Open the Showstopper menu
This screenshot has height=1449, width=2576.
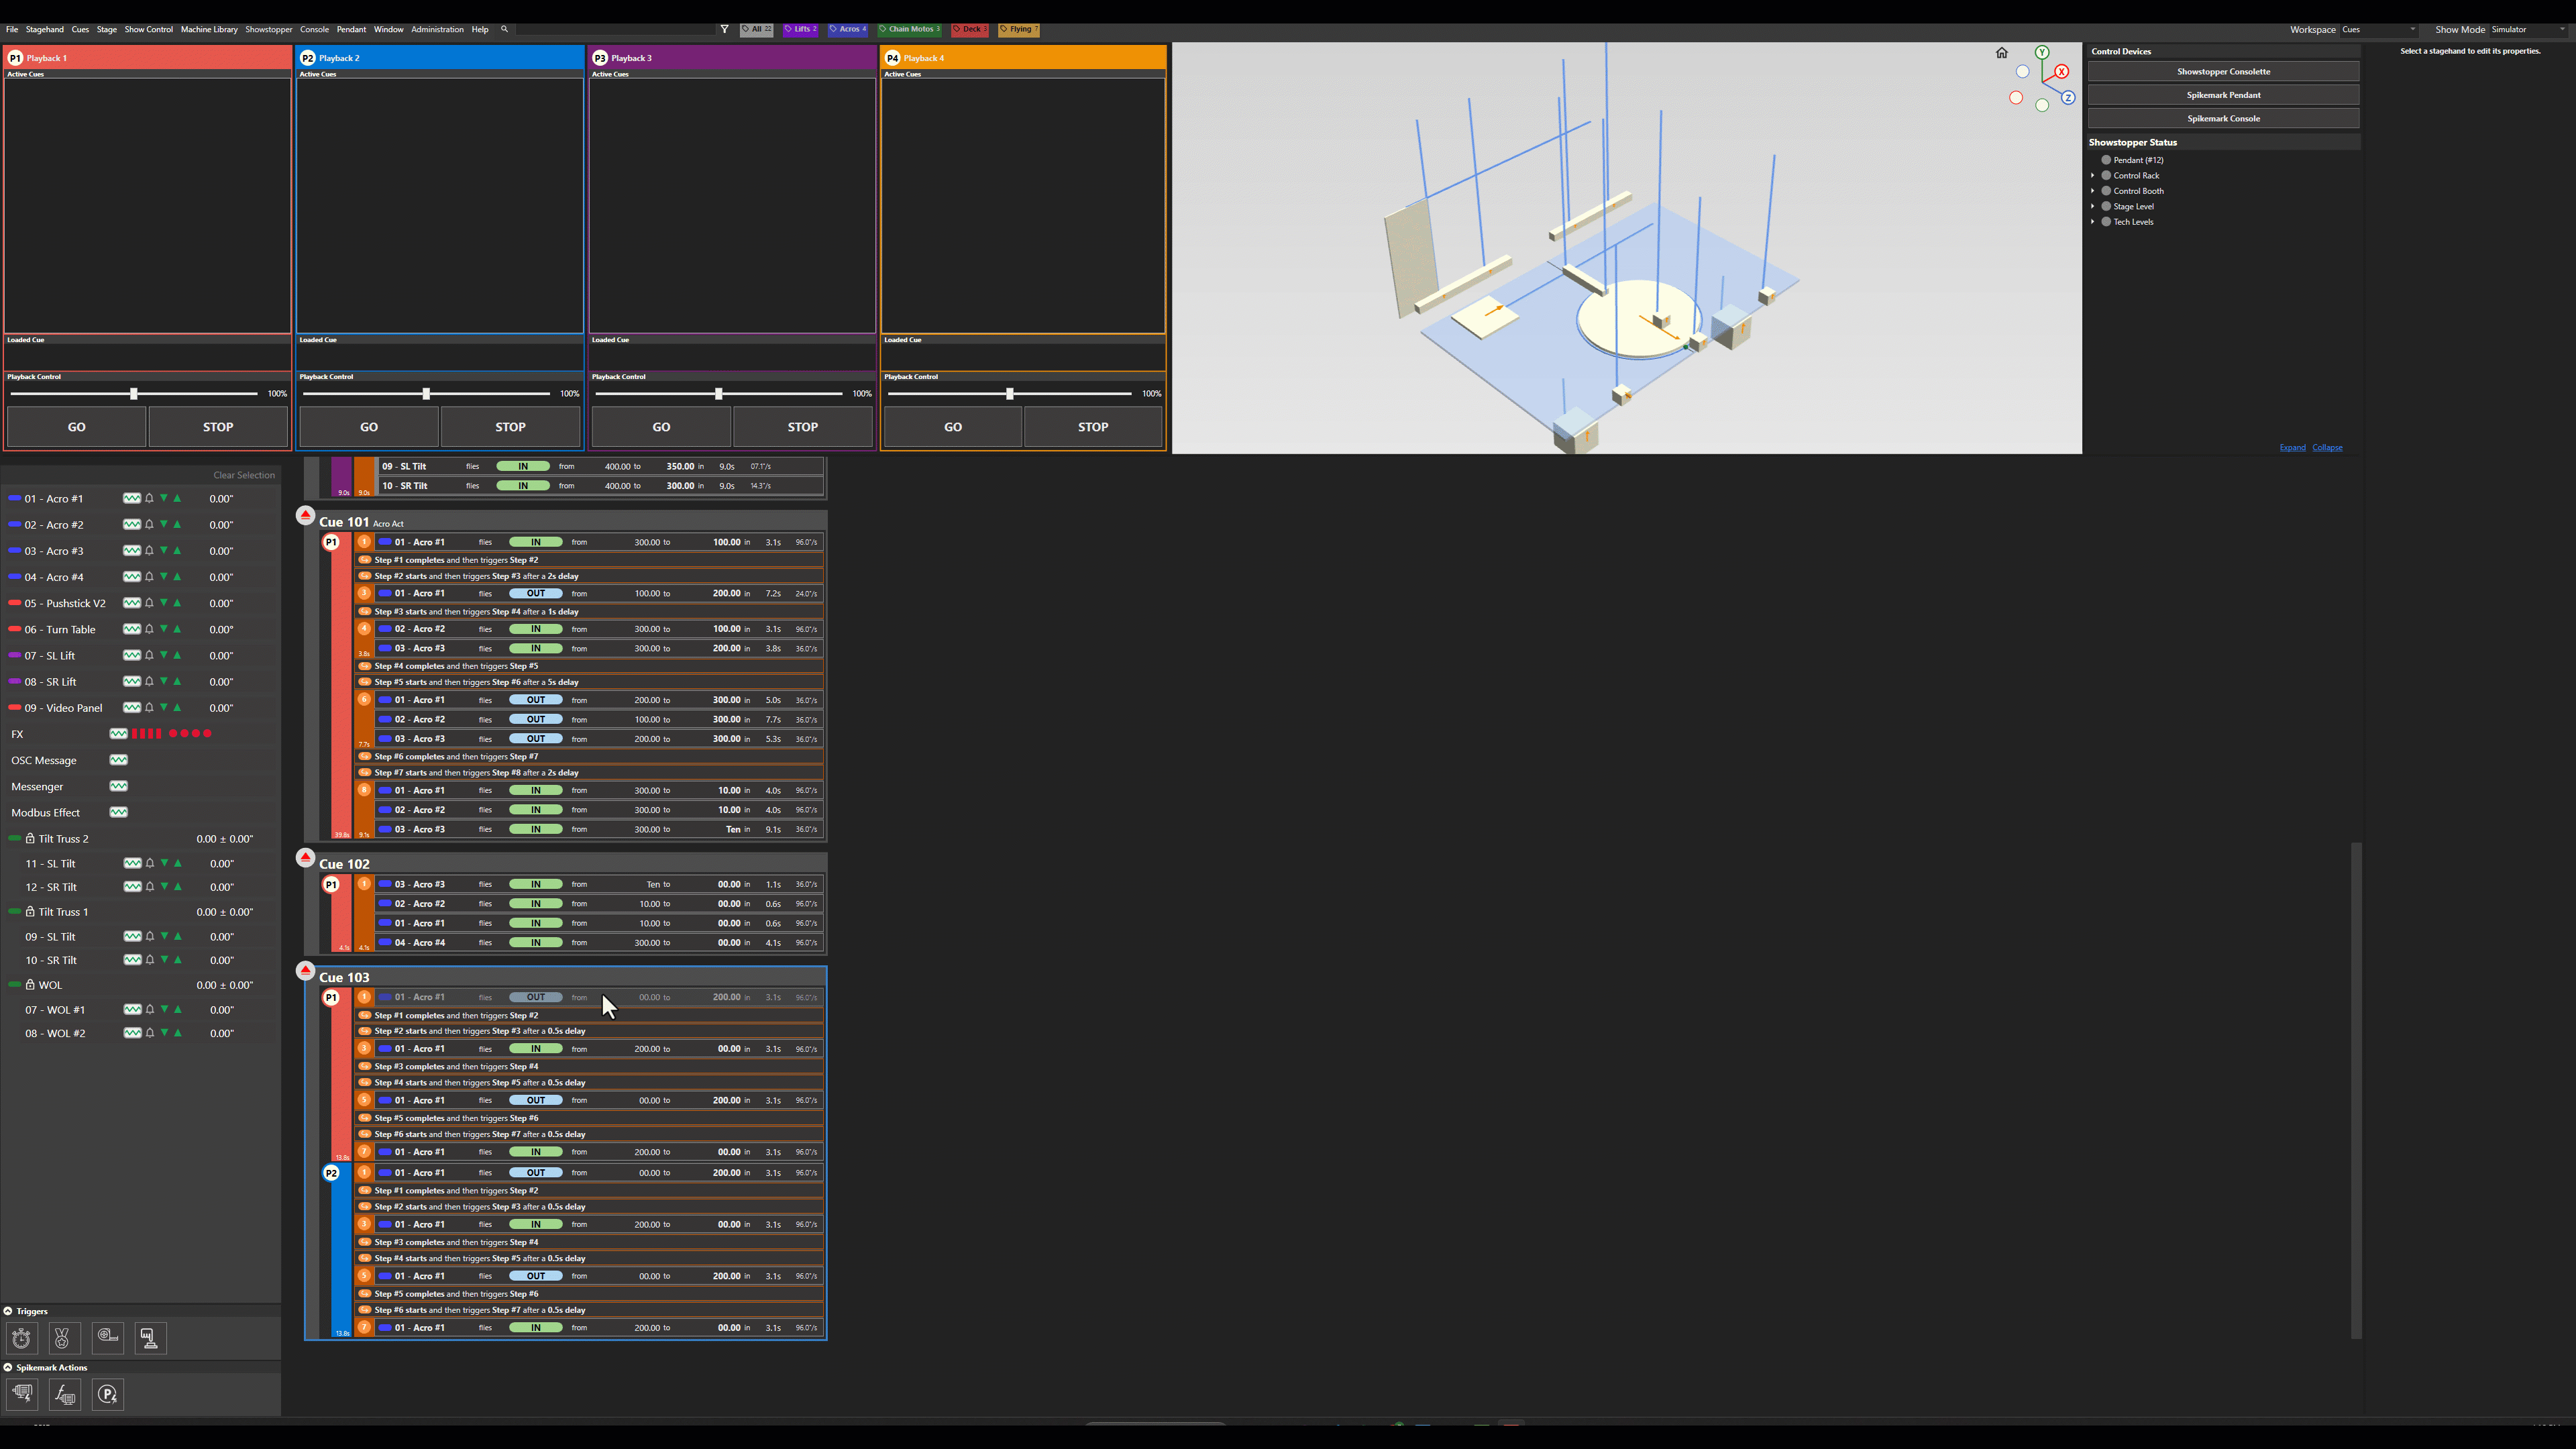[269, 29]
